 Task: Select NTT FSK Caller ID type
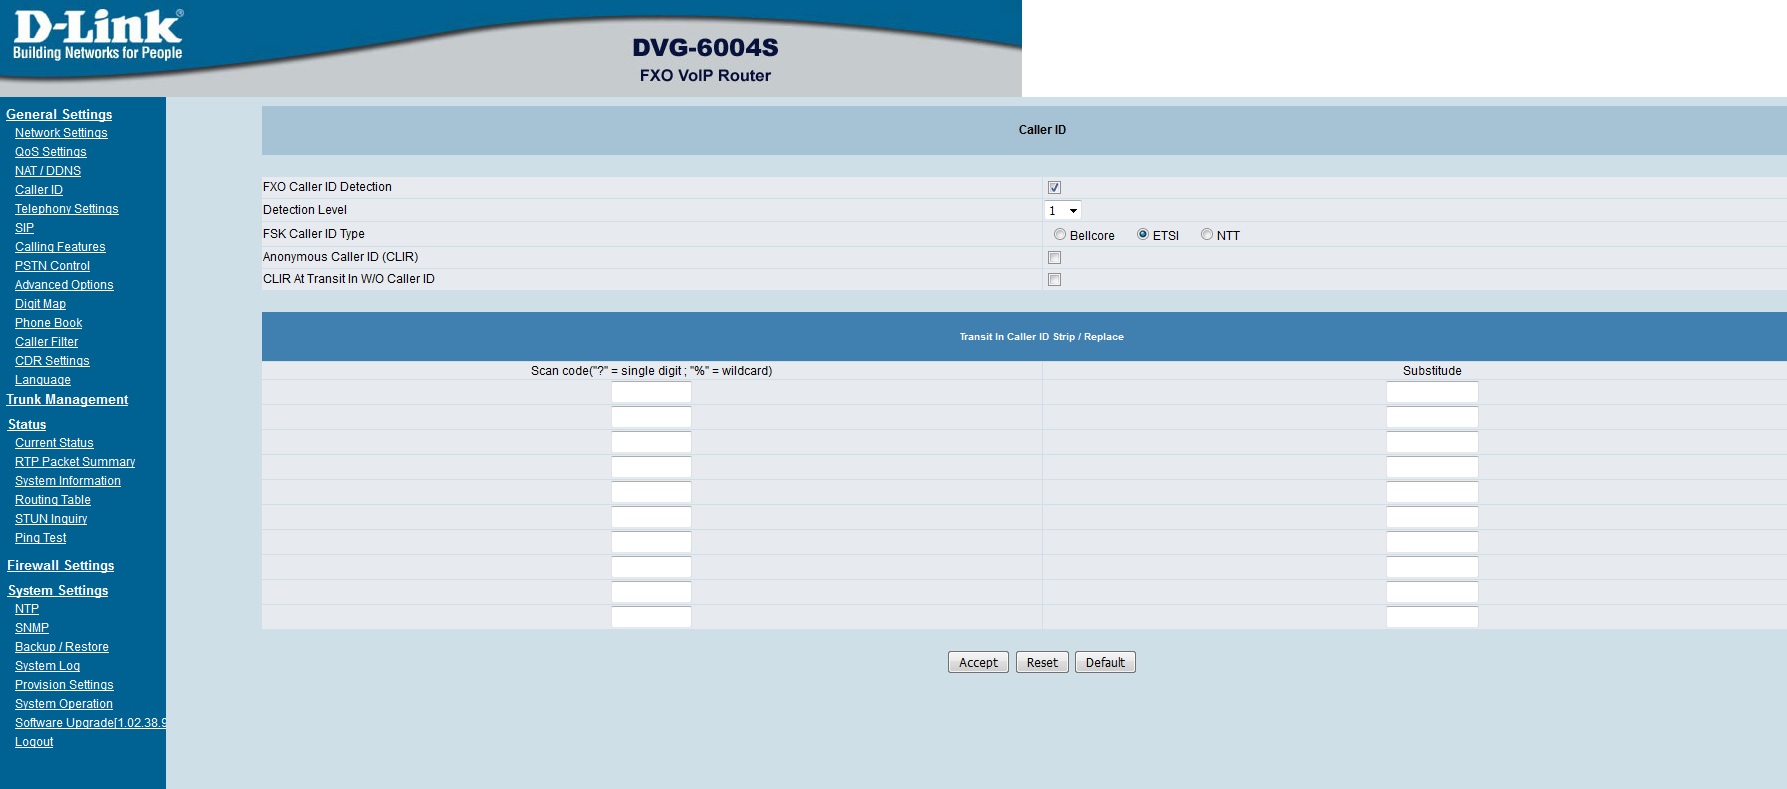click(x=1207, y=235)
